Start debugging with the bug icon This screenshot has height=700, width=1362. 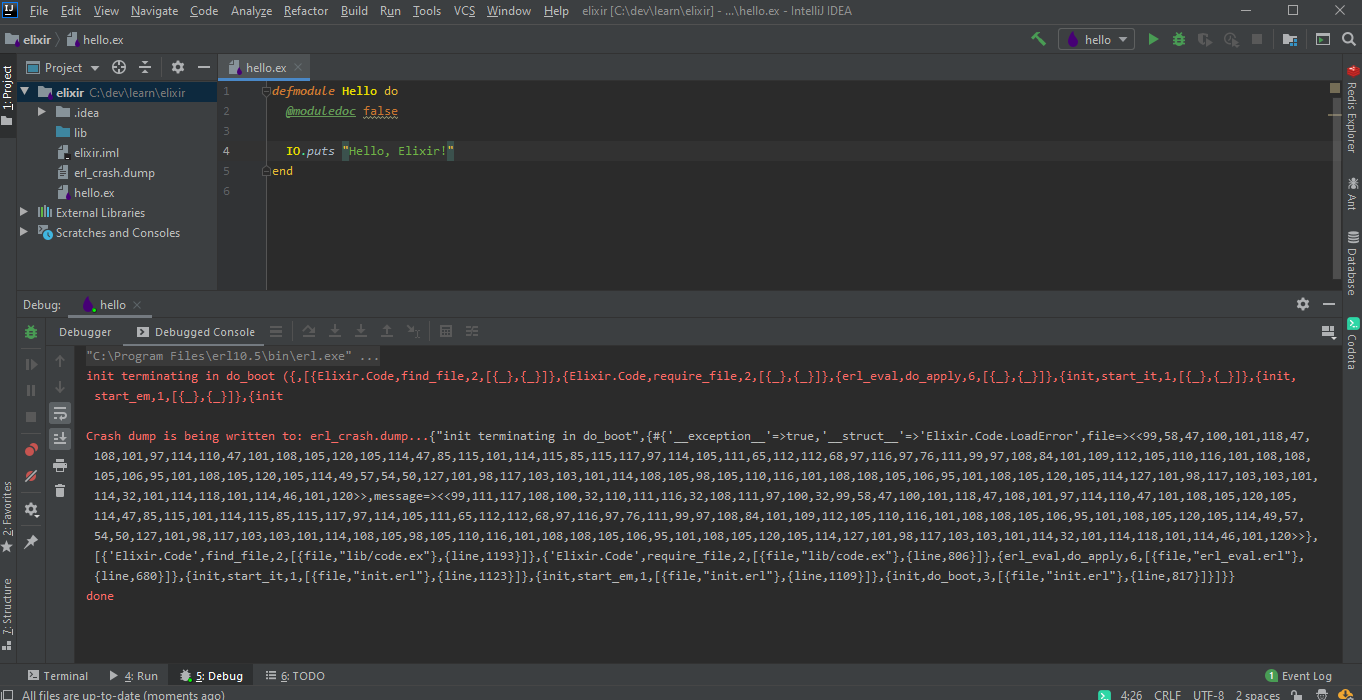coord(1179,39)
